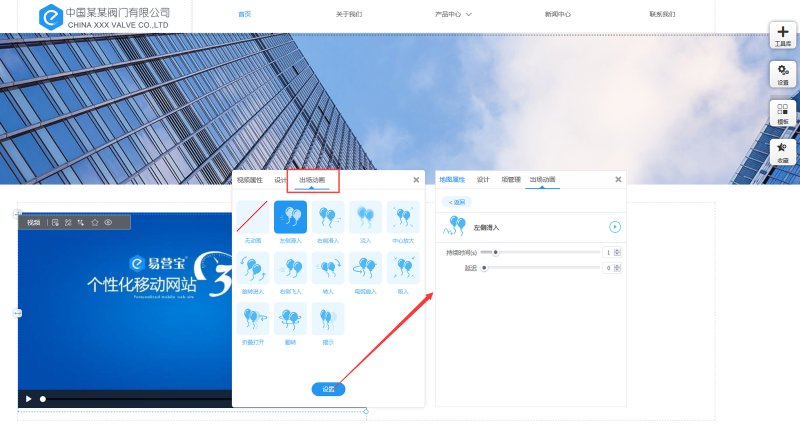
Task: Click the 返回 back button
Action: (457, 202)
